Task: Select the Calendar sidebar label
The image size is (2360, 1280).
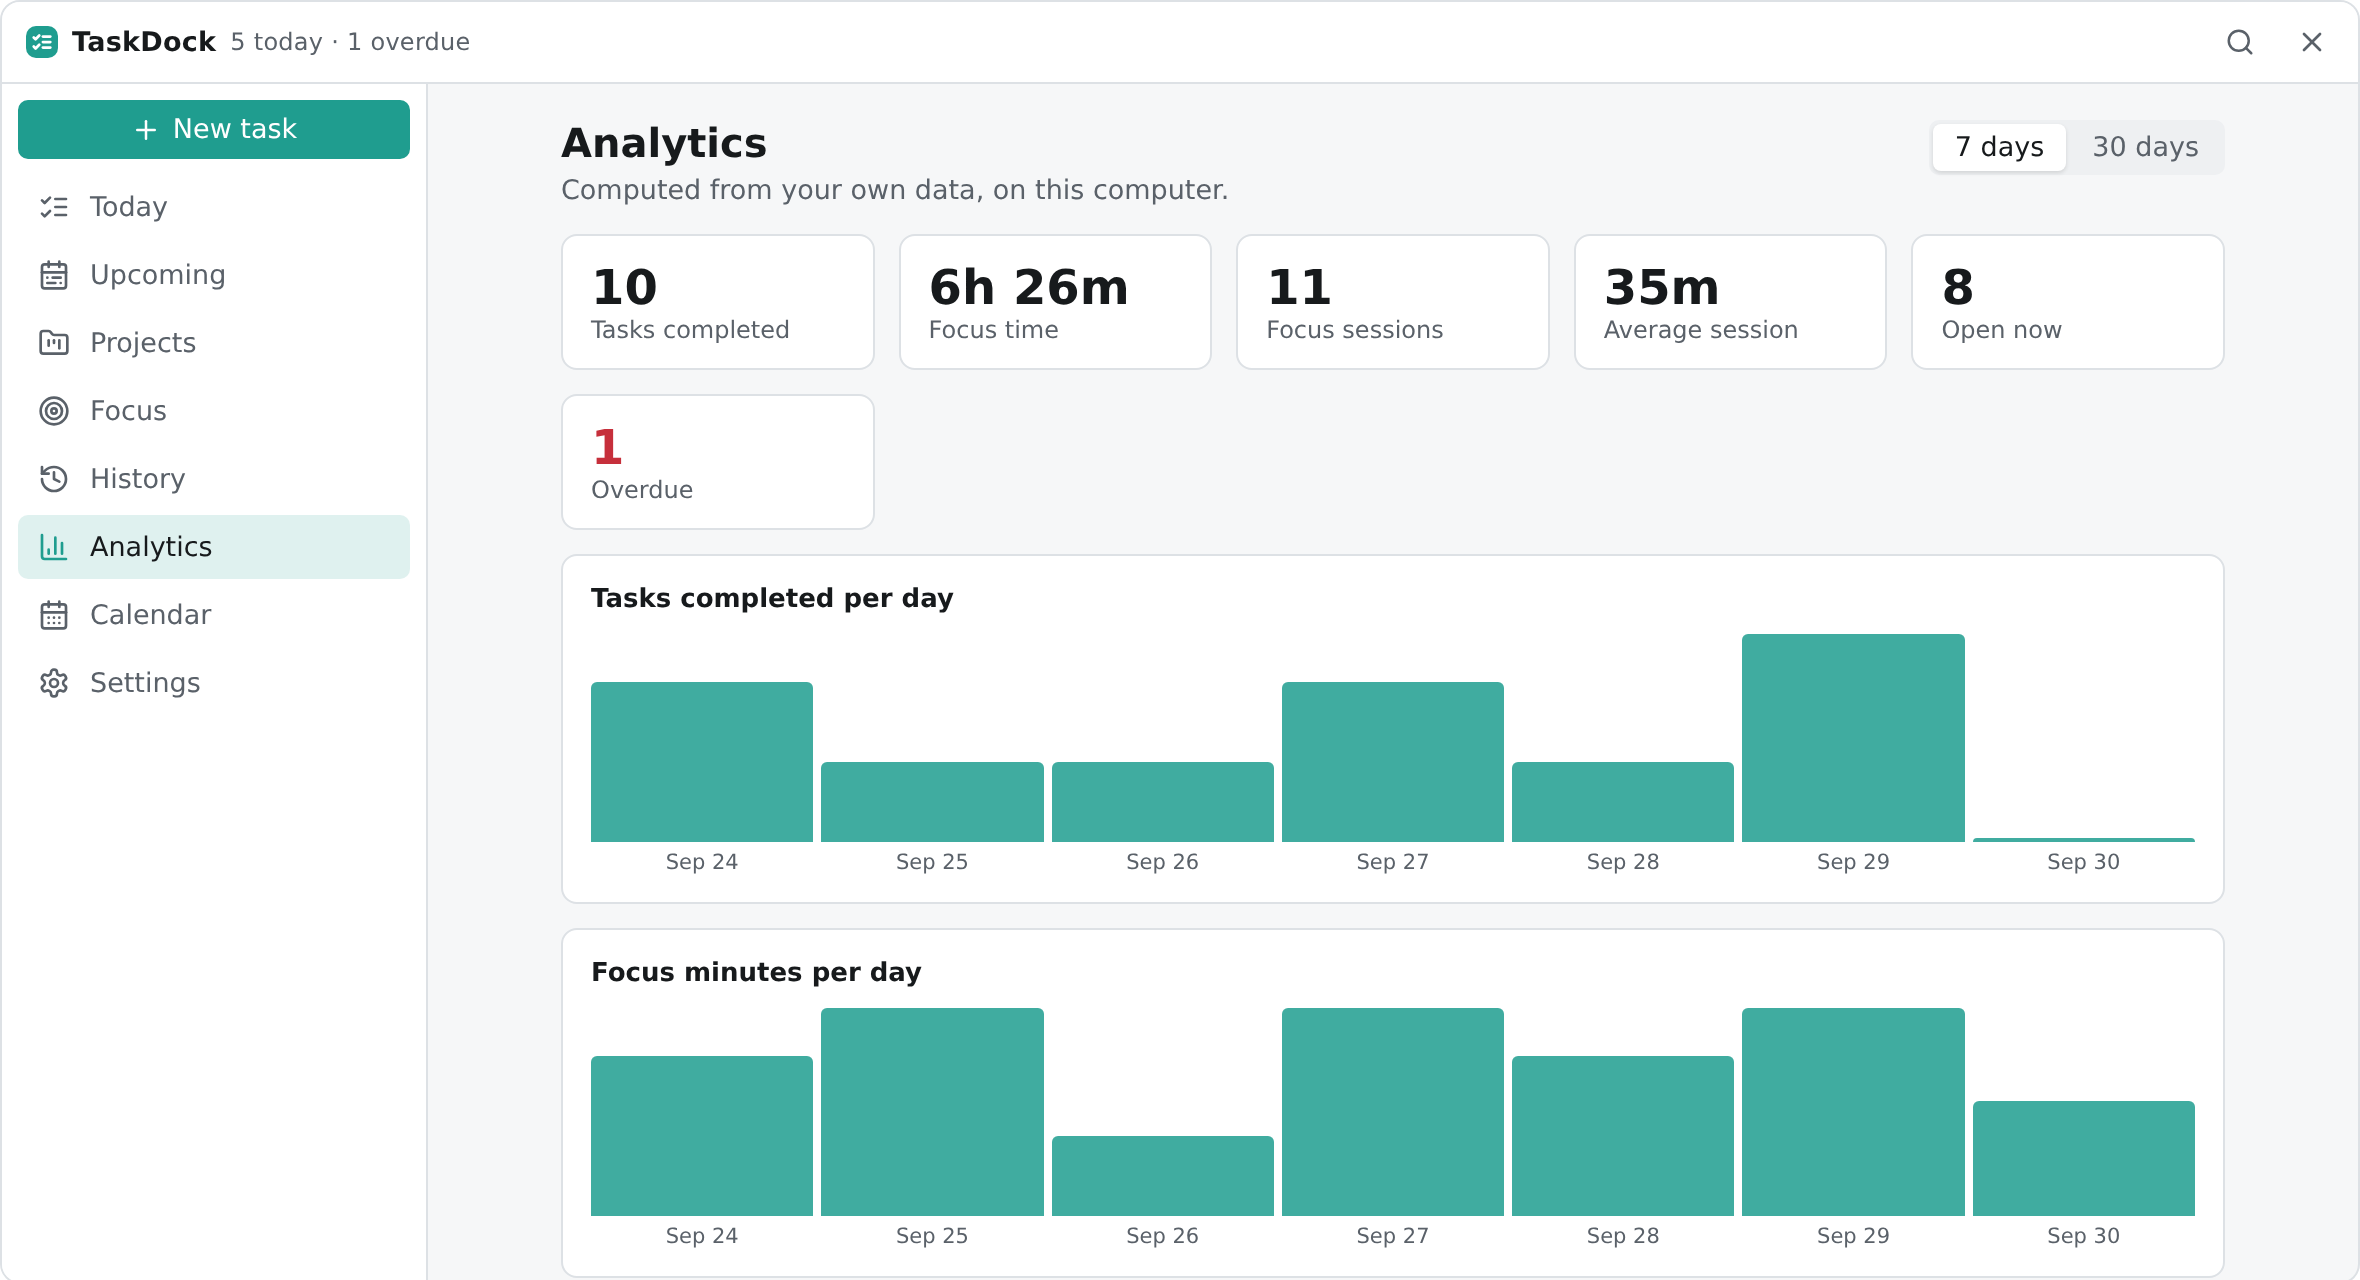Action: click(x=151, y=615)
